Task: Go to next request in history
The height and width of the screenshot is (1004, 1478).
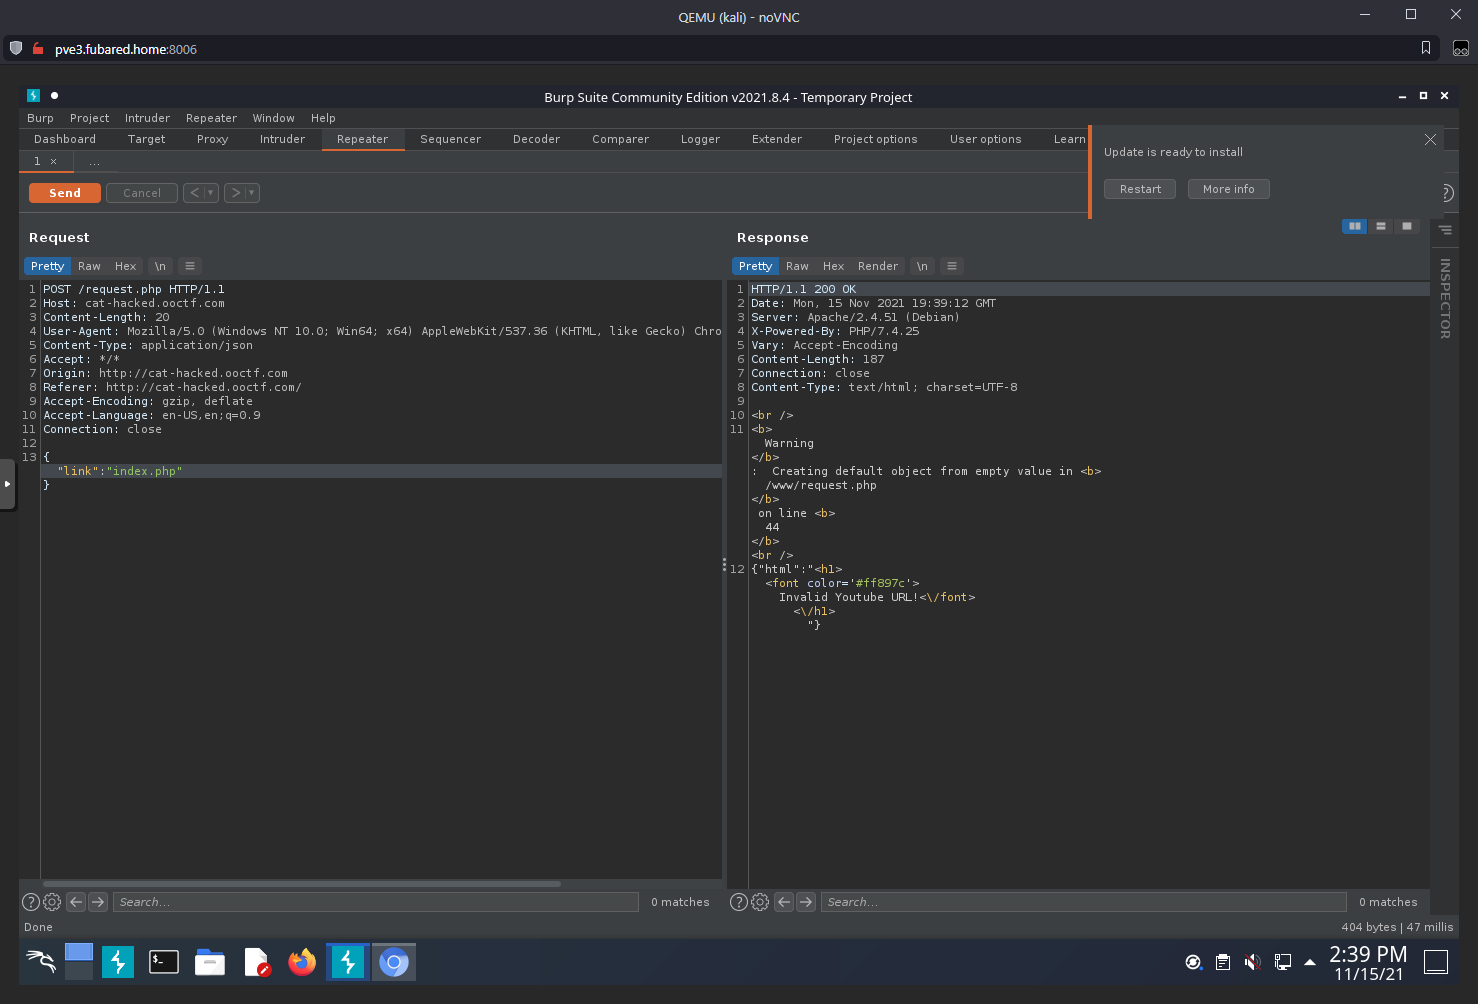Action: point(236,193)
